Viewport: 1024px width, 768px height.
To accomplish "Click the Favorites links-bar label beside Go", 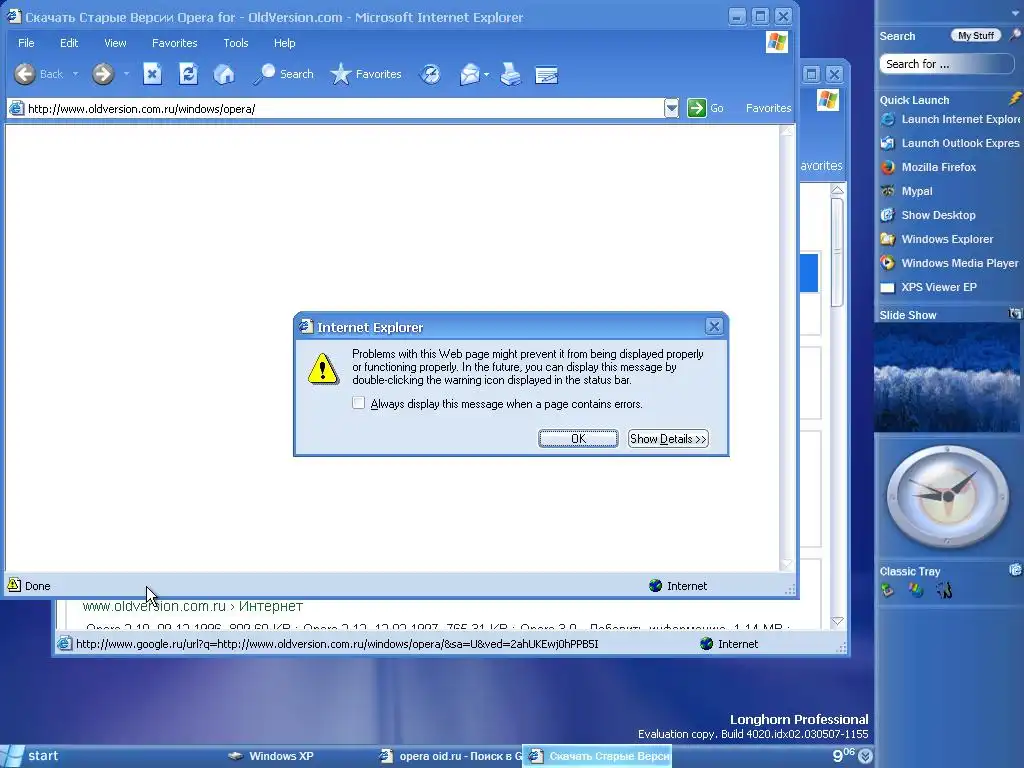I will (768, 108).
